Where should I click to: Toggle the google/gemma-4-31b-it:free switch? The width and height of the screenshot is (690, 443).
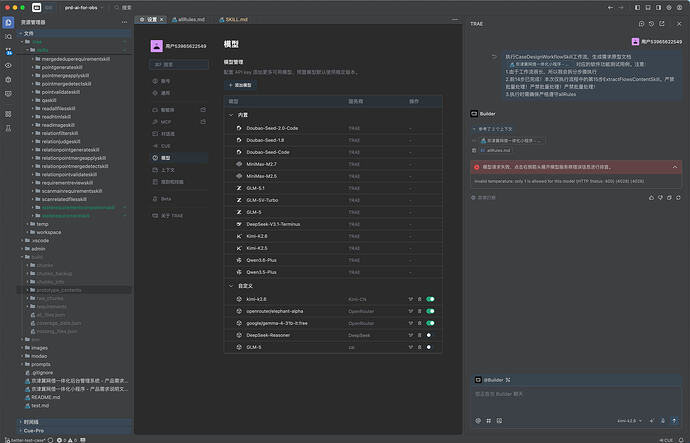[430, 323]
